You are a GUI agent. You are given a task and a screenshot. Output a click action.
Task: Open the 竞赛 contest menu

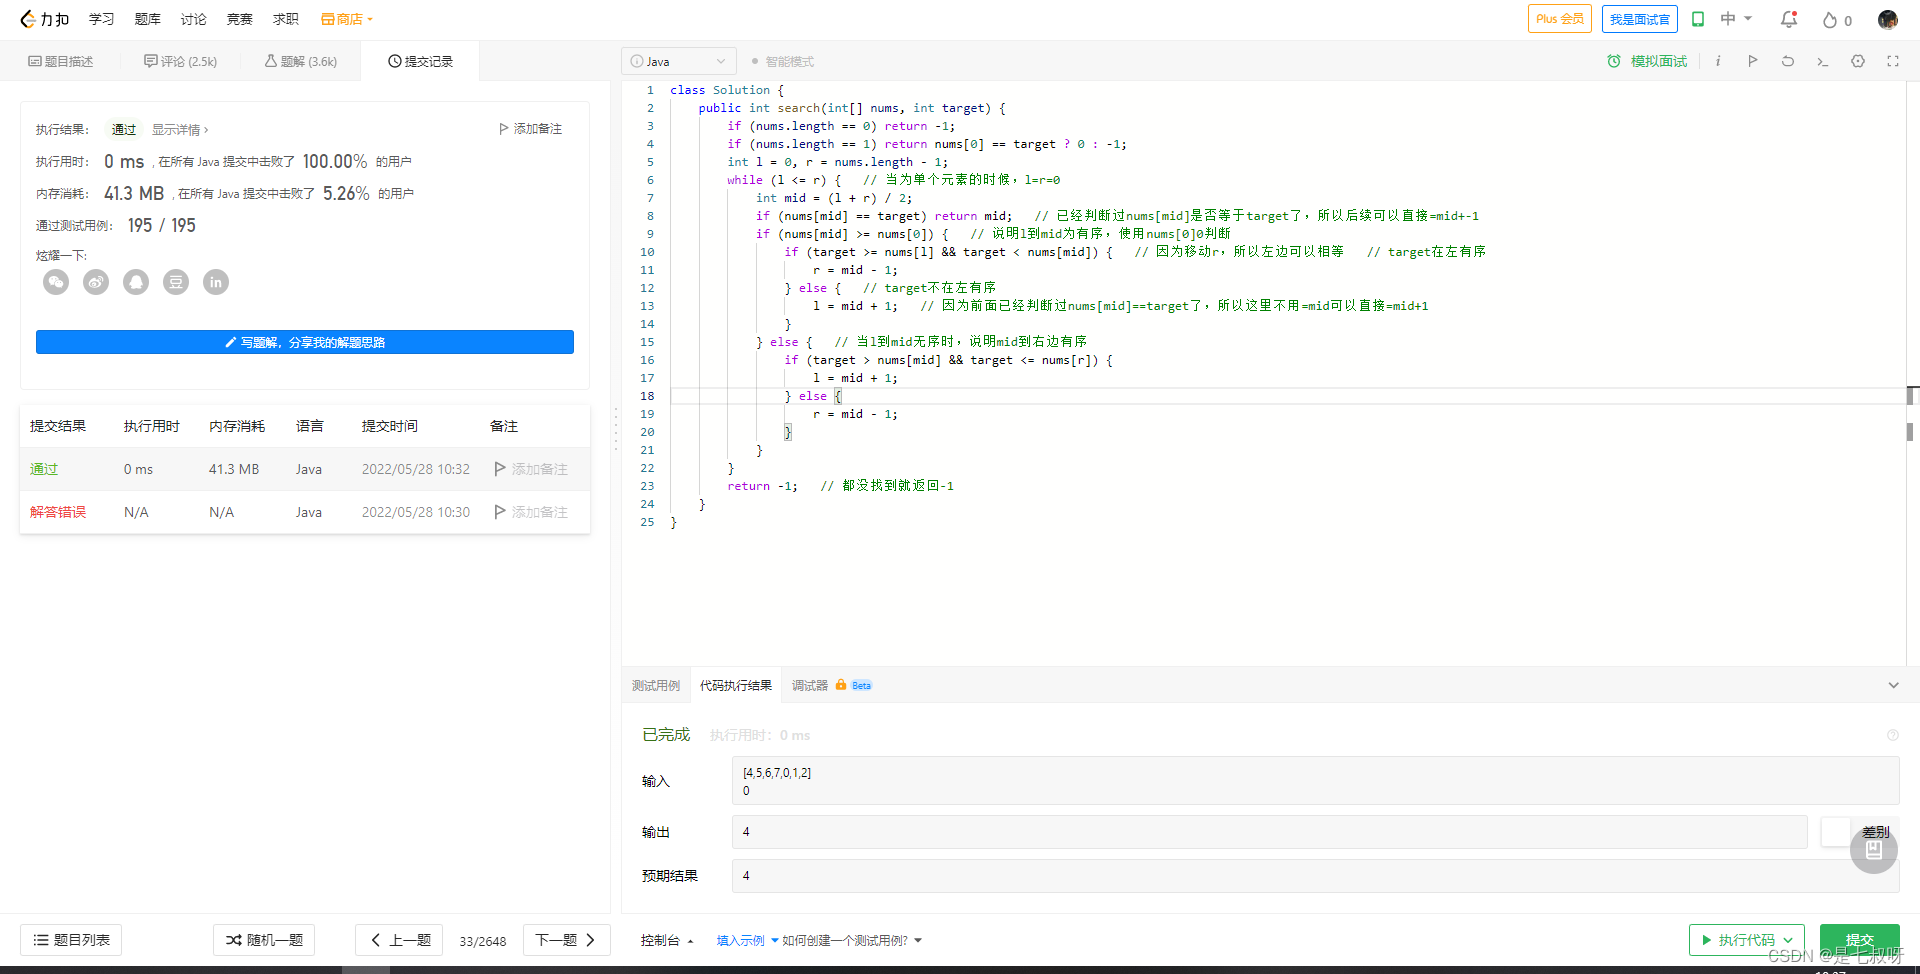click(x=239, y=19)
